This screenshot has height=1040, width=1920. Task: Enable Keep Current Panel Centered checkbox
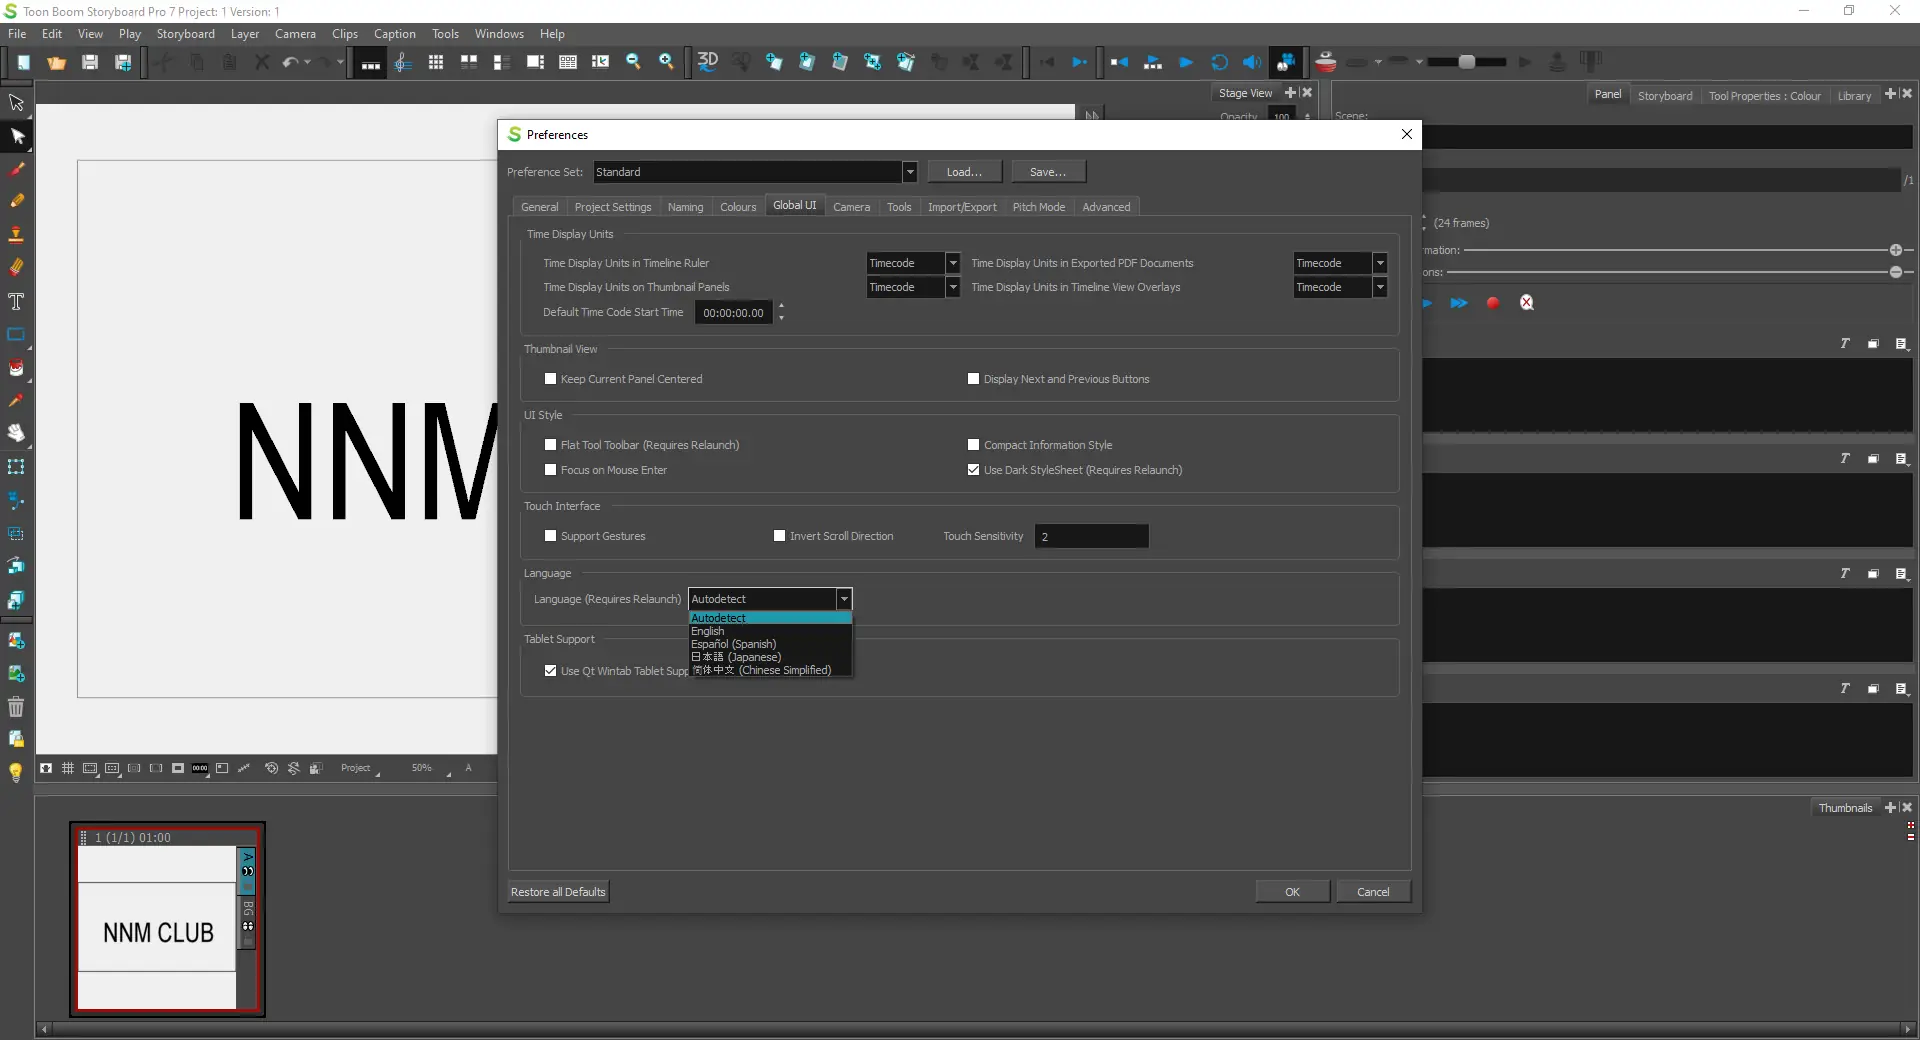point(550,379)
